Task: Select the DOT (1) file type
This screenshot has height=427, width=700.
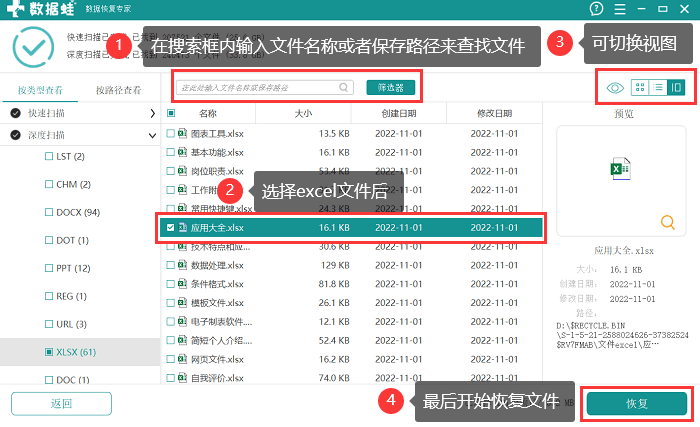Action: 72,240
